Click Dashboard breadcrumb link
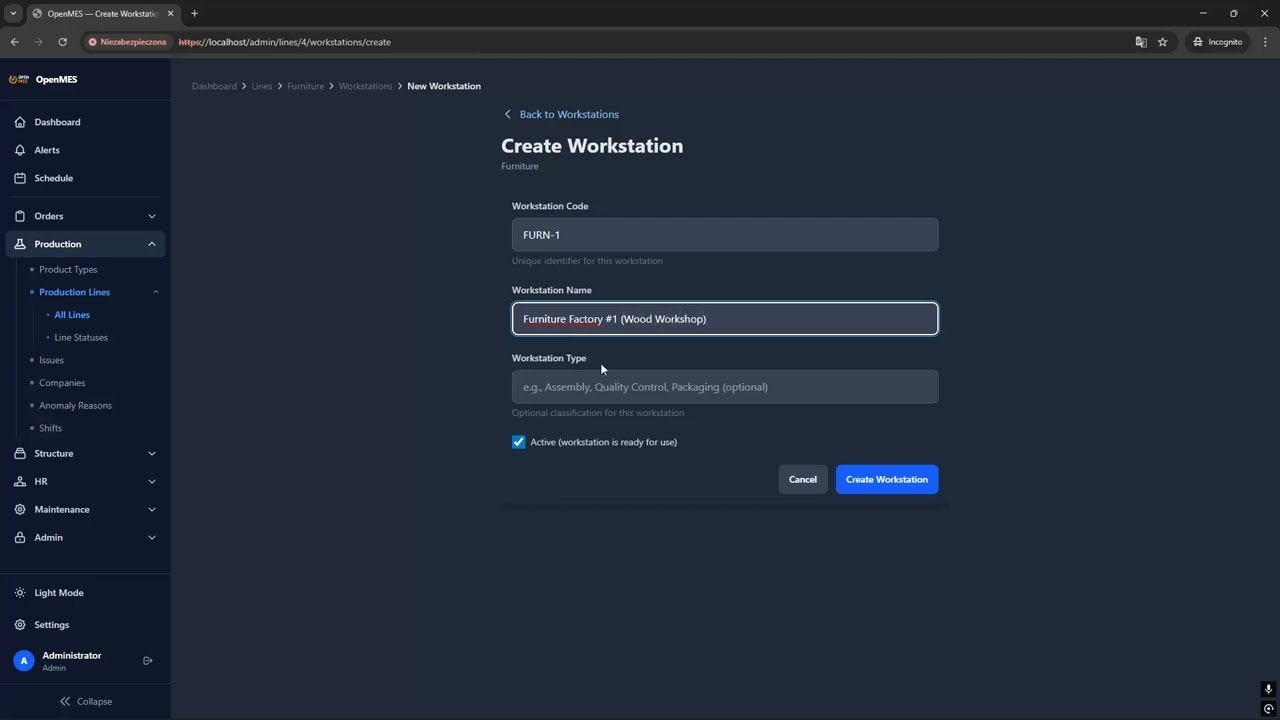The width and height of the screenshot is (1280, 720). tap(214, 86)
